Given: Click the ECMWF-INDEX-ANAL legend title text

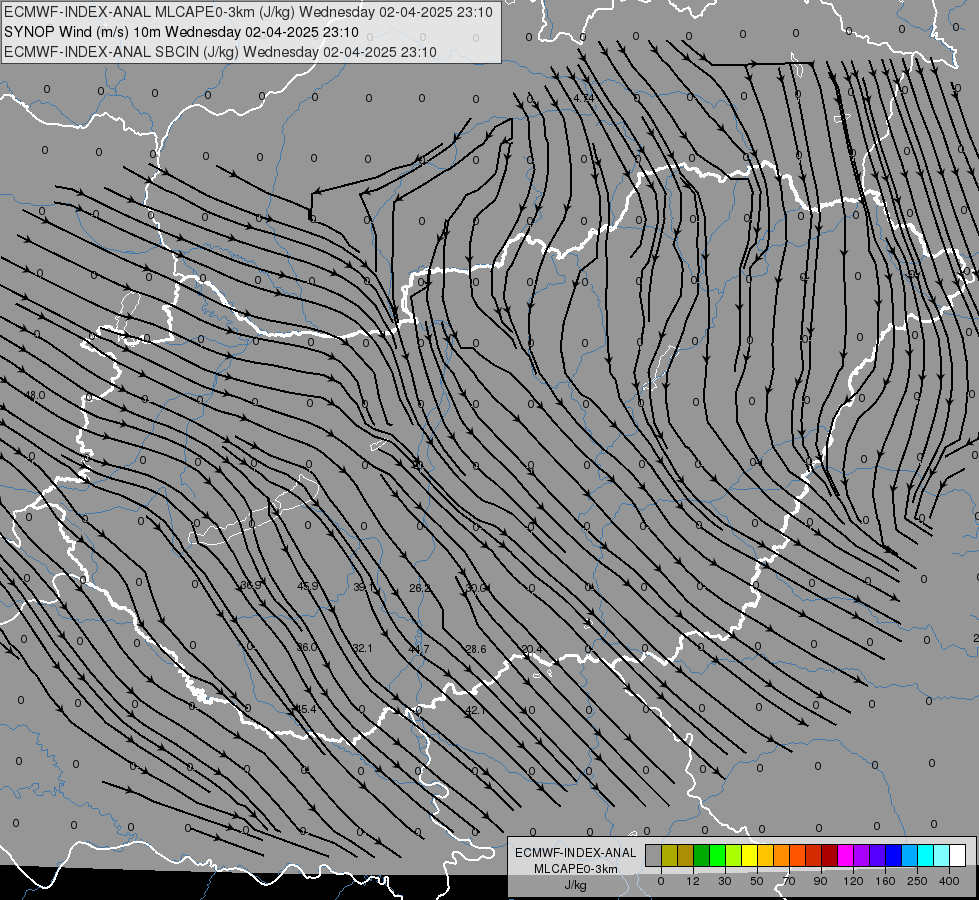Looking at the screenshot, I should pyautogui.click(x=576, y=853).
